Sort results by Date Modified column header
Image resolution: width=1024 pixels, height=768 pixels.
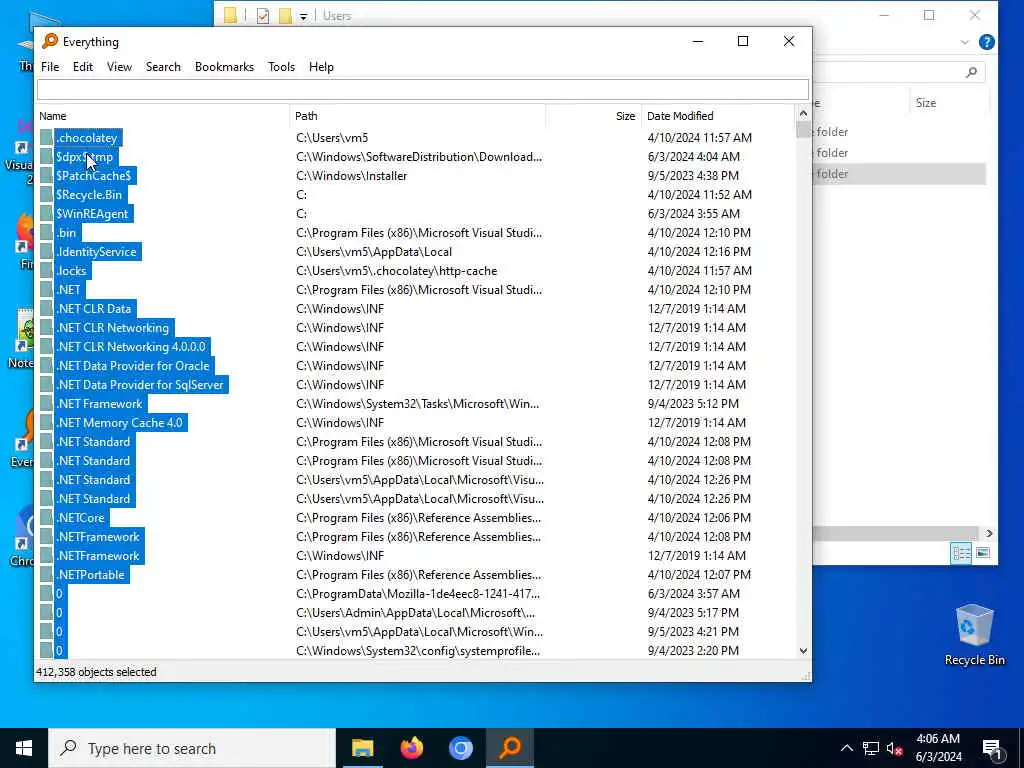click(x=718, y=116)
